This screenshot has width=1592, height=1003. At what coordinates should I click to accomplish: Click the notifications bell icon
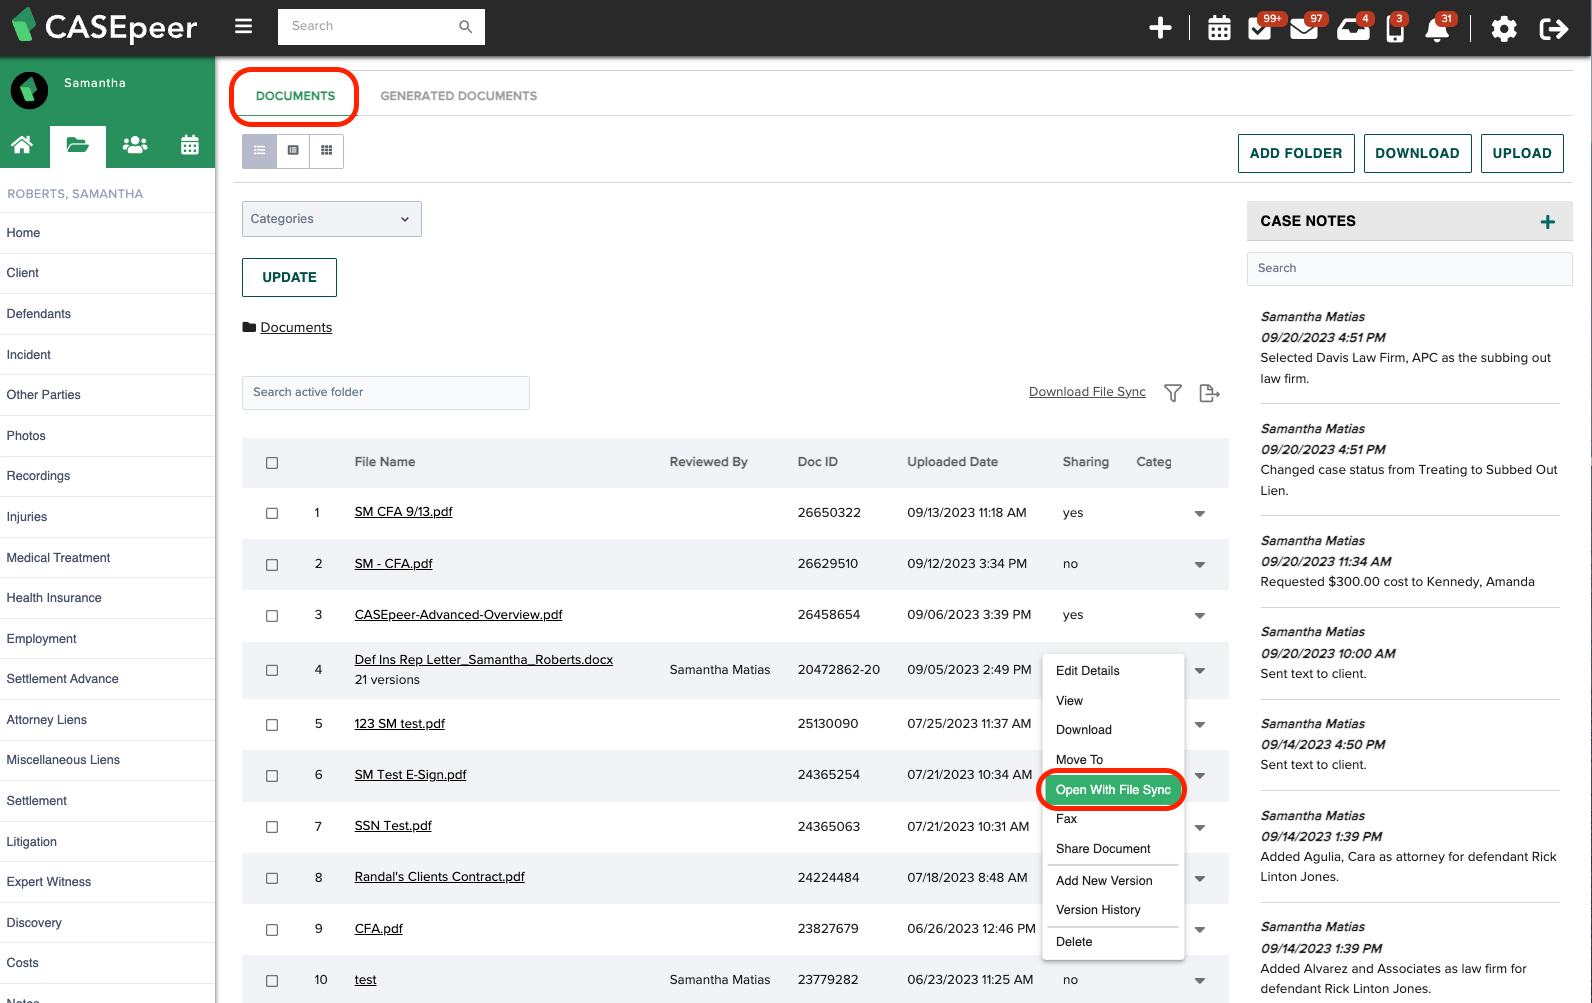pyautogui.click(x=1437, y=29)
